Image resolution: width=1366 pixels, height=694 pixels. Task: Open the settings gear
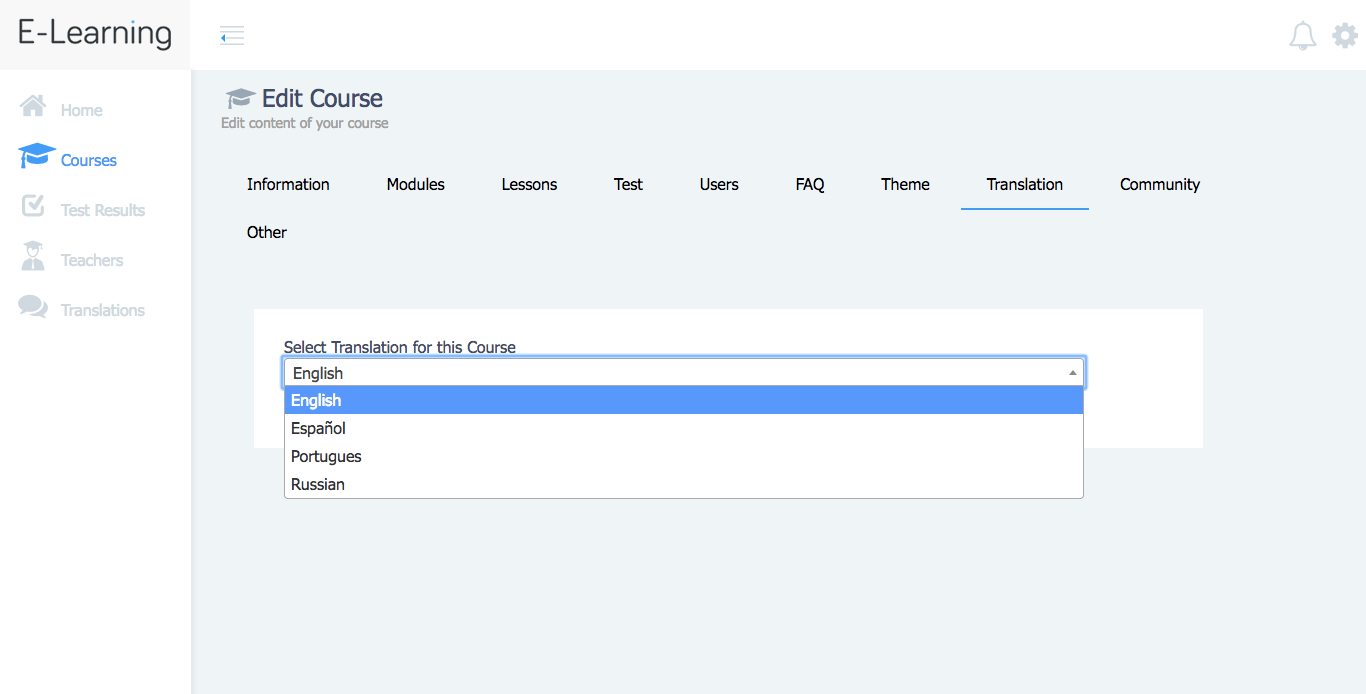[1345, 36]
